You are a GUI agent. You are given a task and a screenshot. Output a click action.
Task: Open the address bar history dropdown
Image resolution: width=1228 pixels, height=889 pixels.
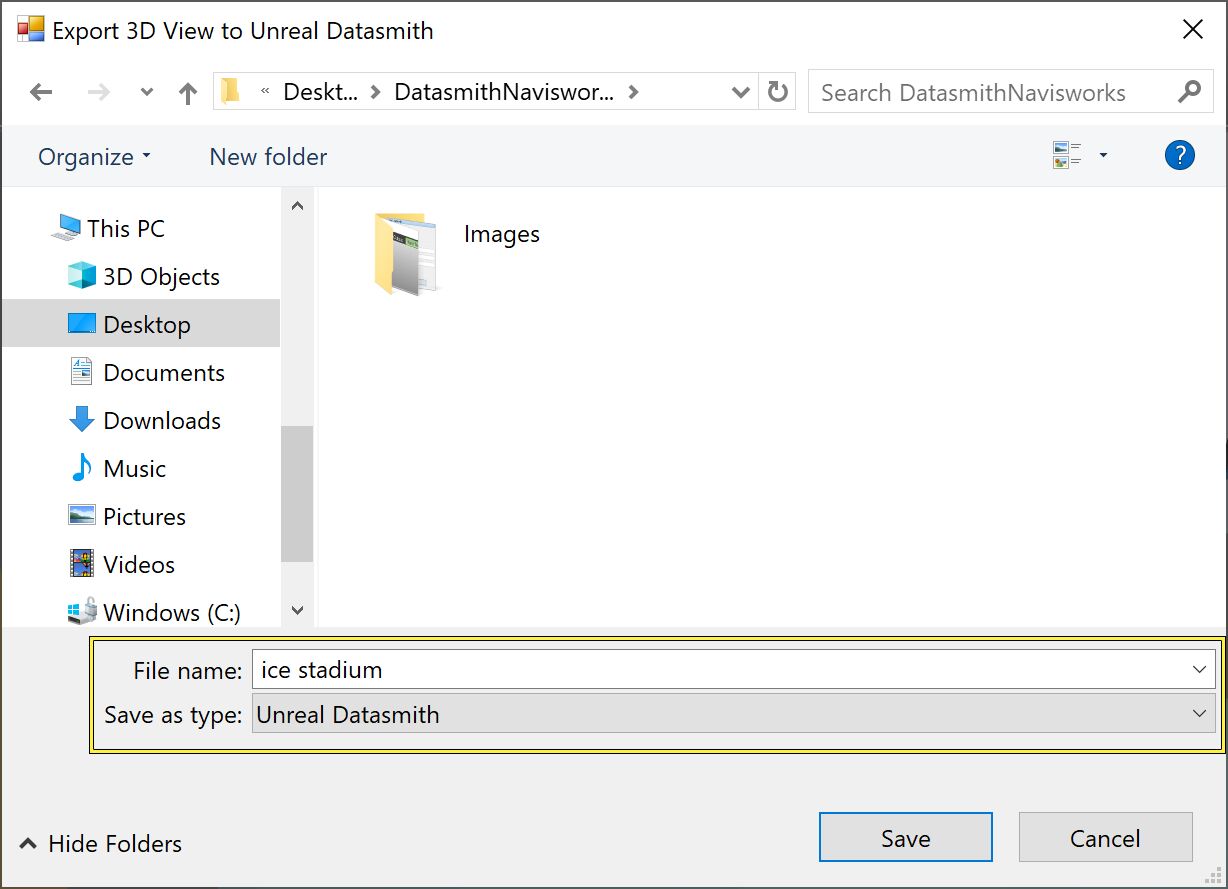pos(741,92)
